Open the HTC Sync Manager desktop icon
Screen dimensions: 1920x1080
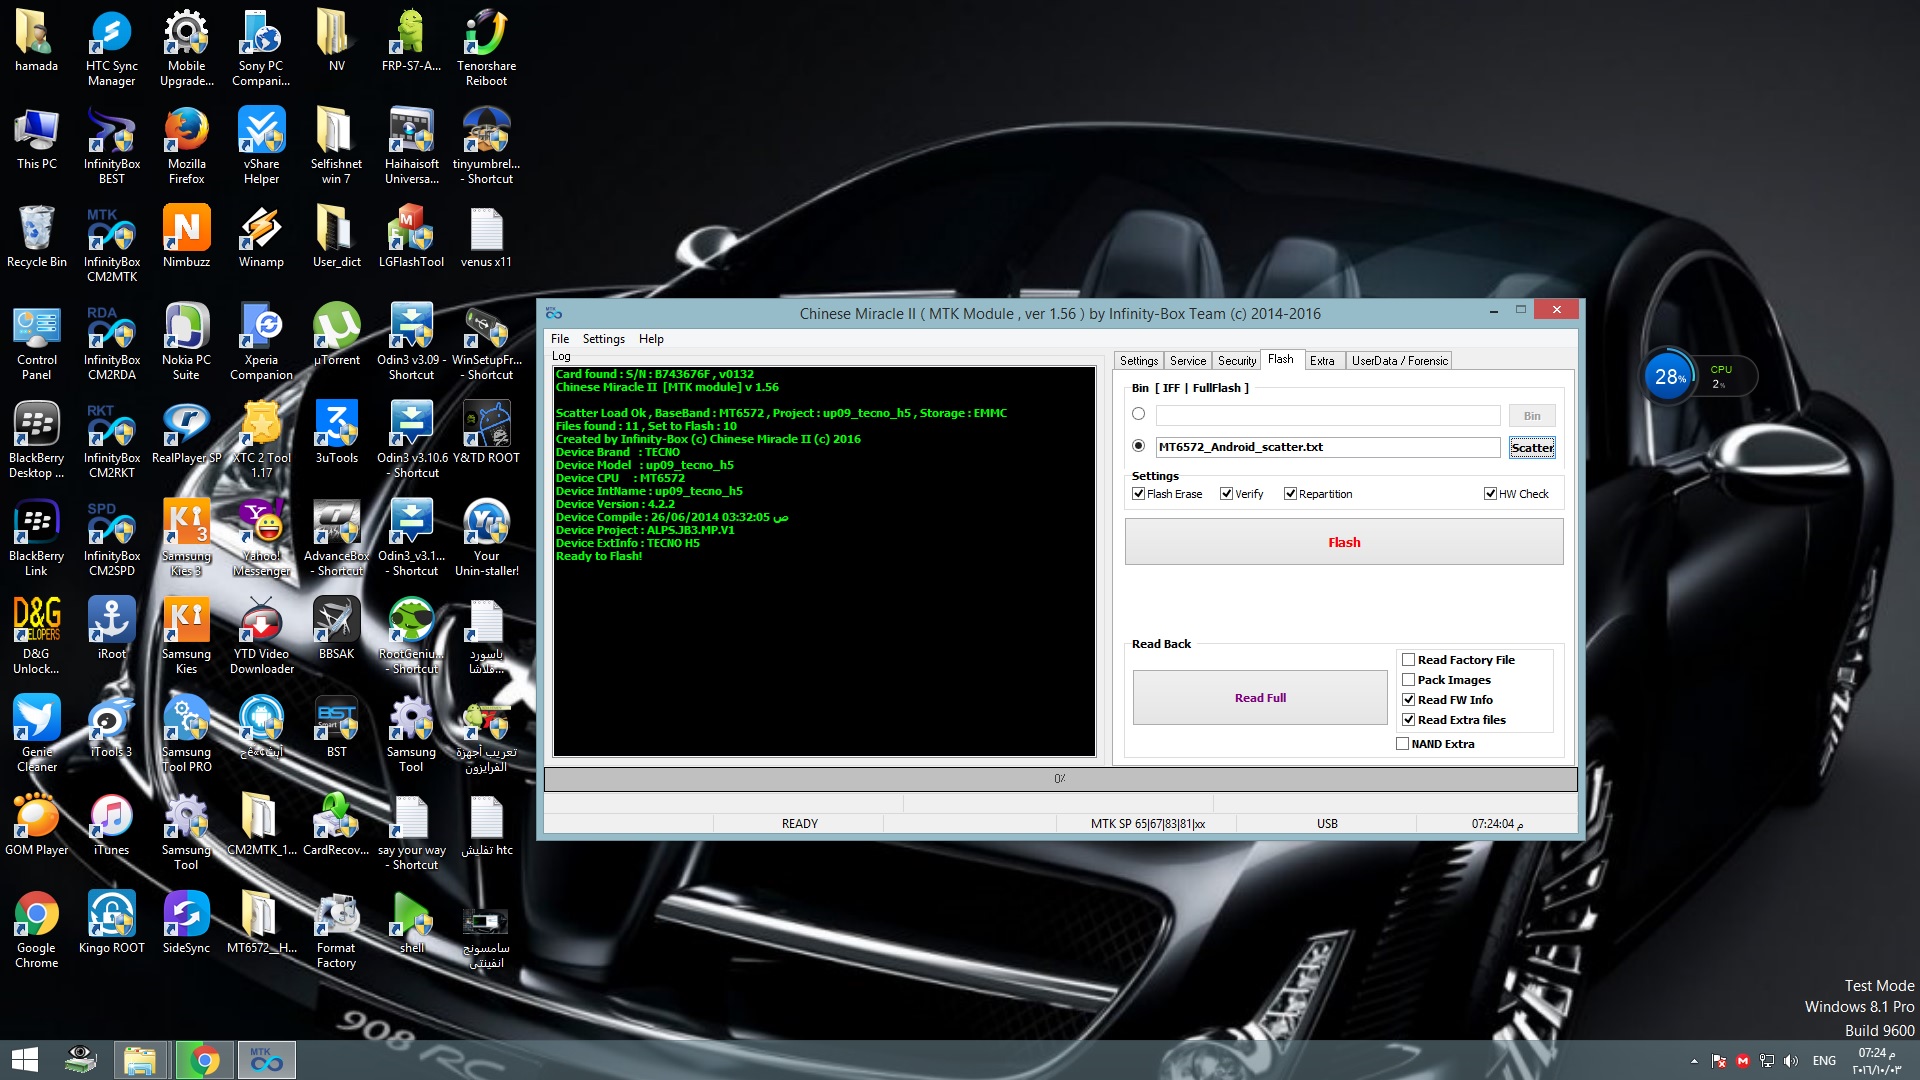tap(111, 47)
